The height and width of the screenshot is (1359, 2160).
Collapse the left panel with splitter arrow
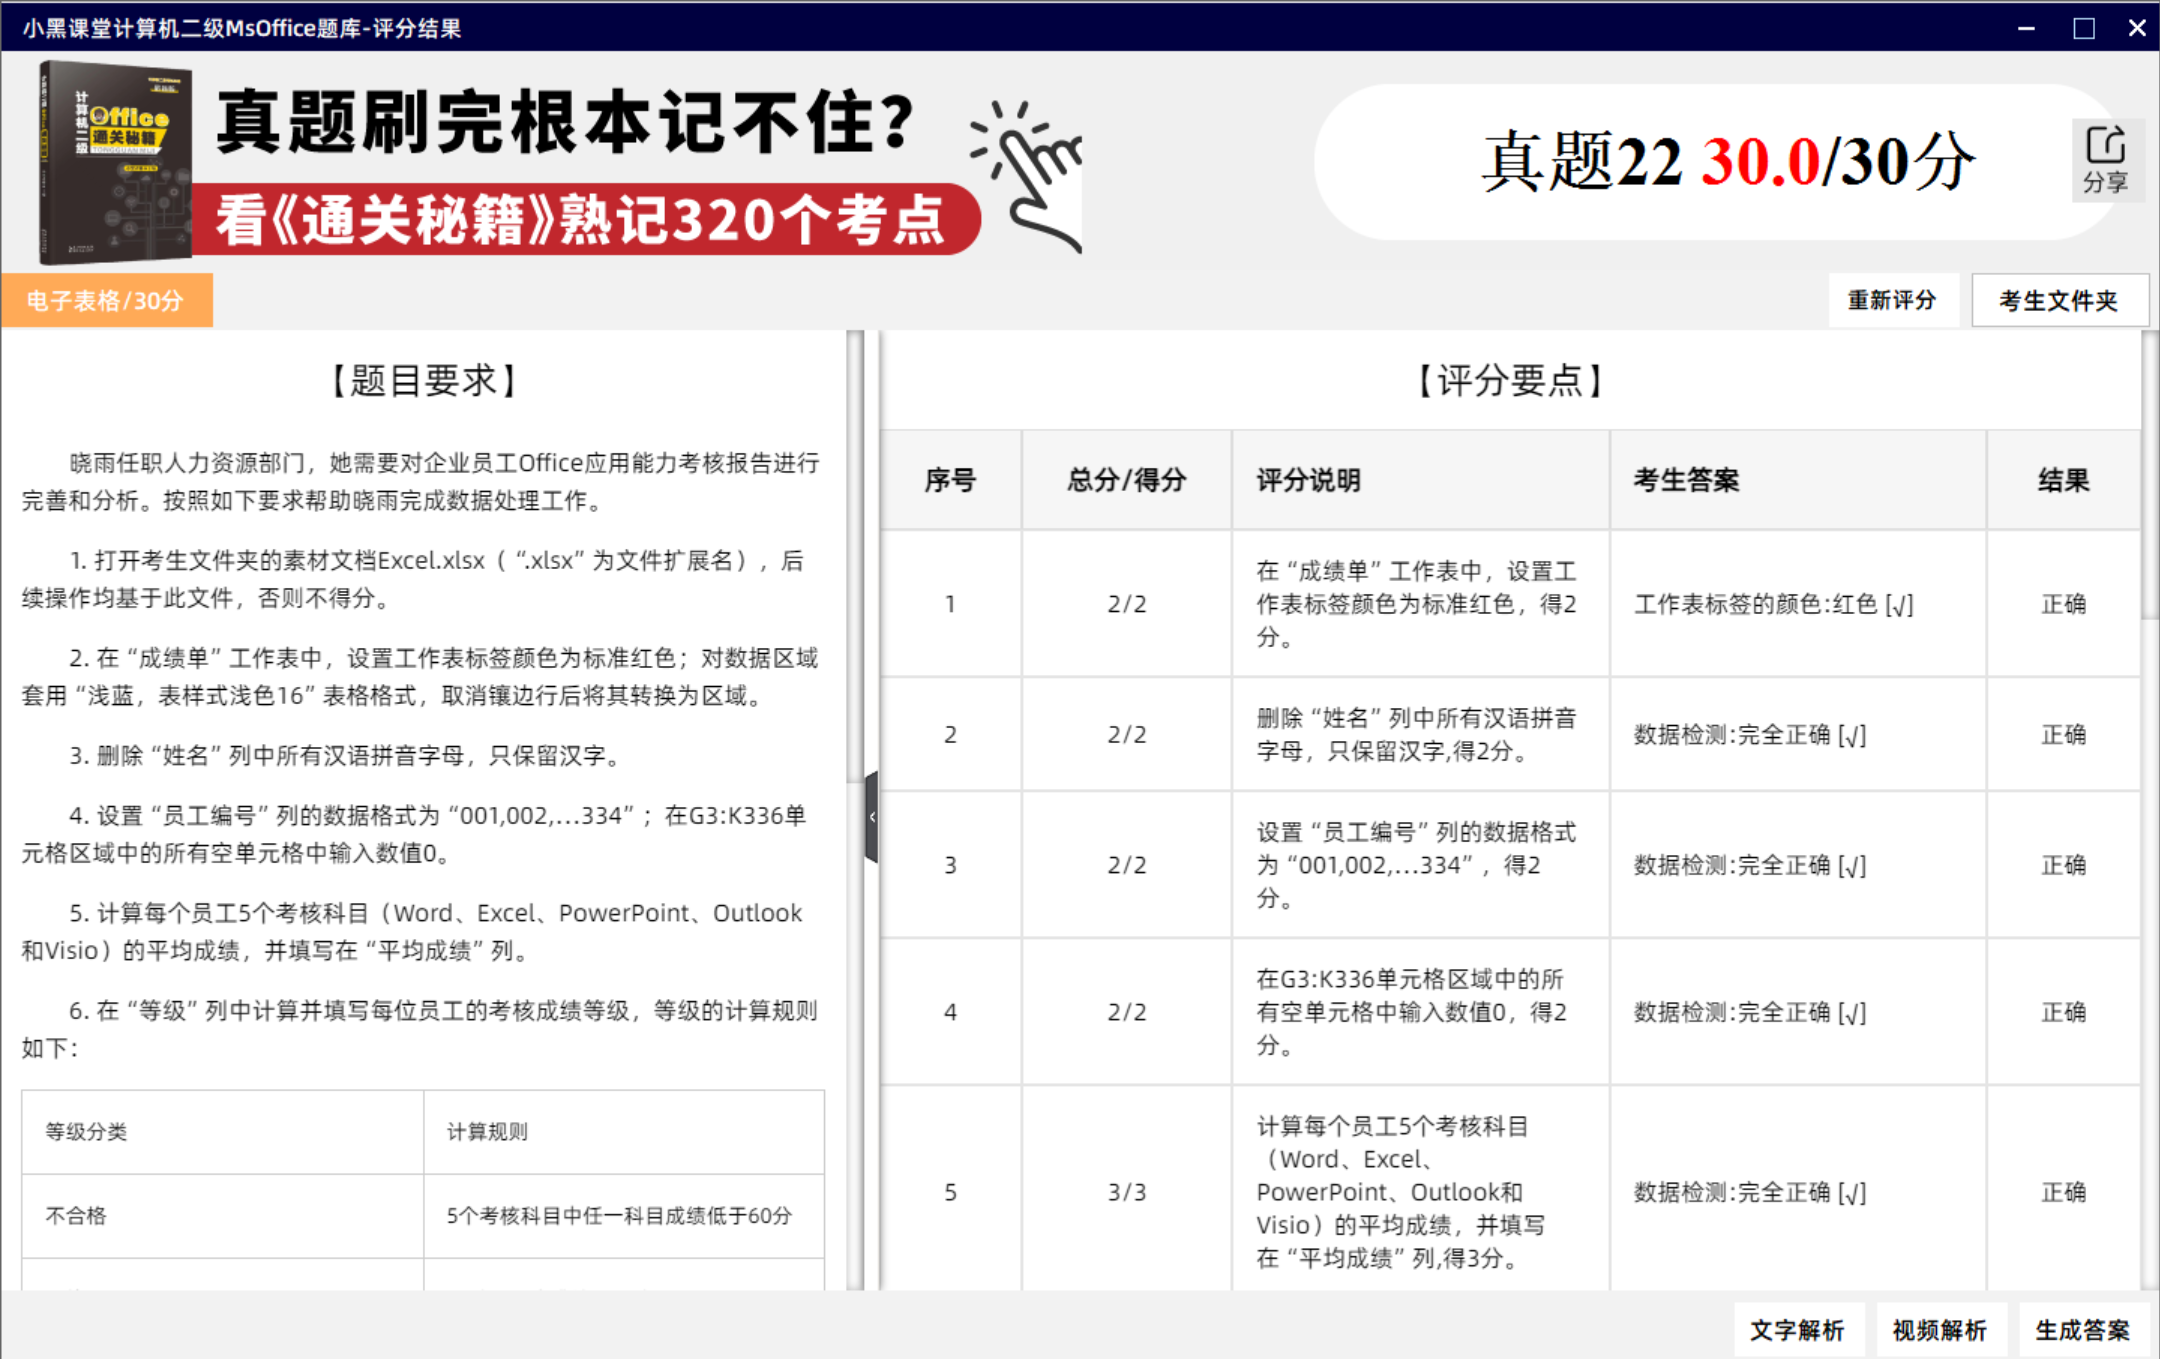(872, 817)
